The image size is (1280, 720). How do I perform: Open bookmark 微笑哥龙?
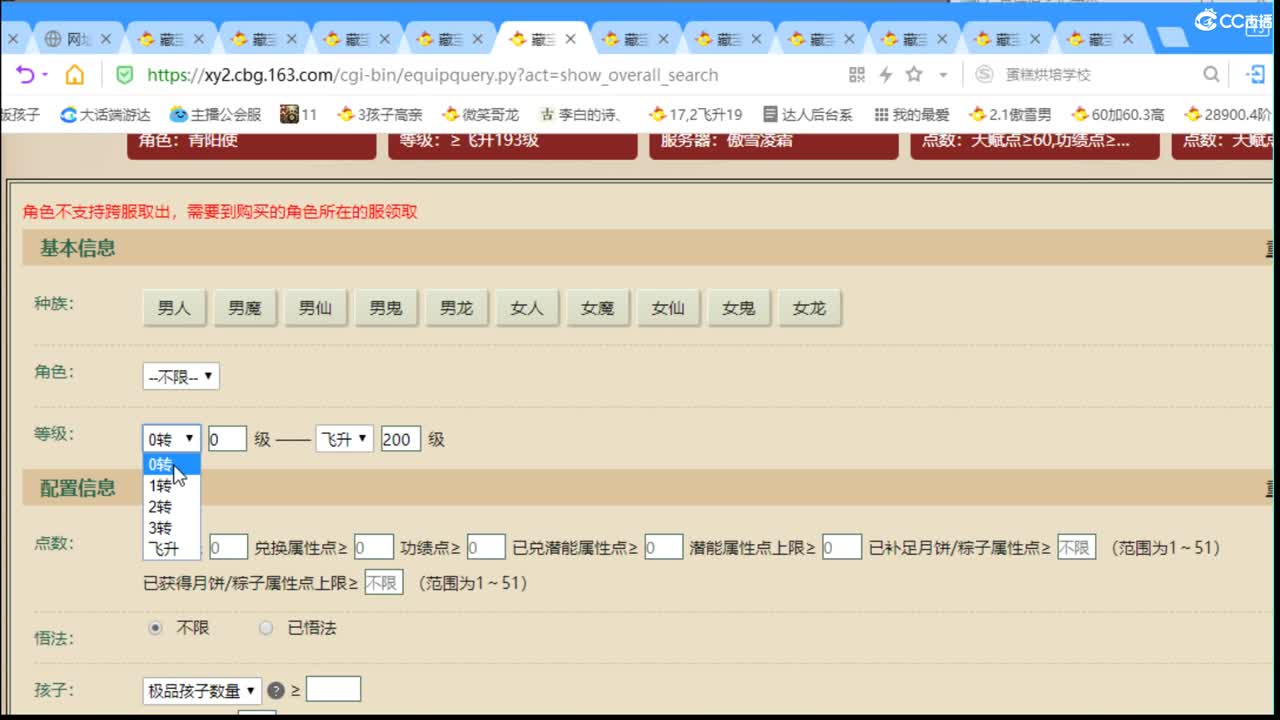point(480,114)
